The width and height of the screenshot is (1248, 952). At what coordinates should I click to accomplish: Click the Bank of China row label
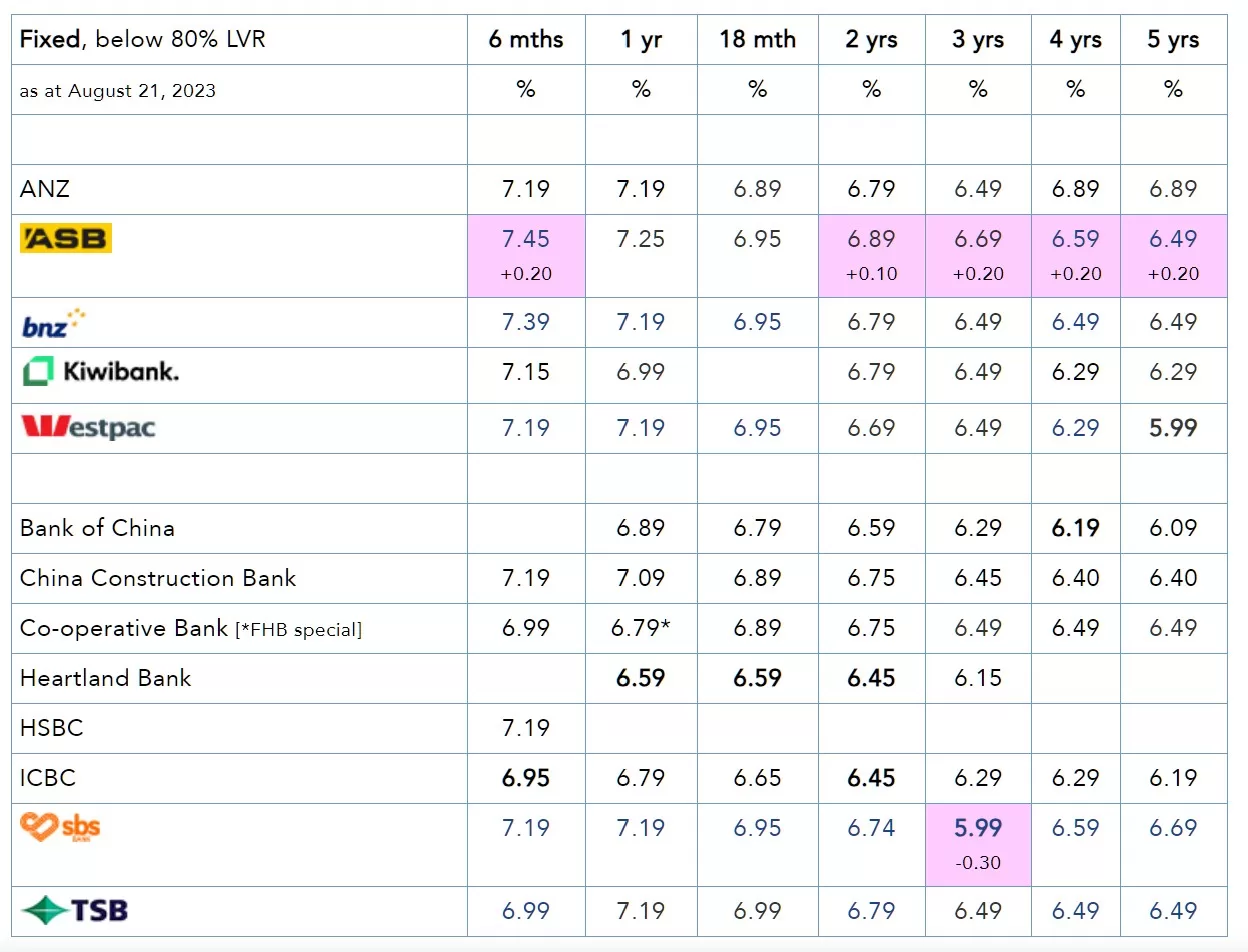click(x=97, y=528)
